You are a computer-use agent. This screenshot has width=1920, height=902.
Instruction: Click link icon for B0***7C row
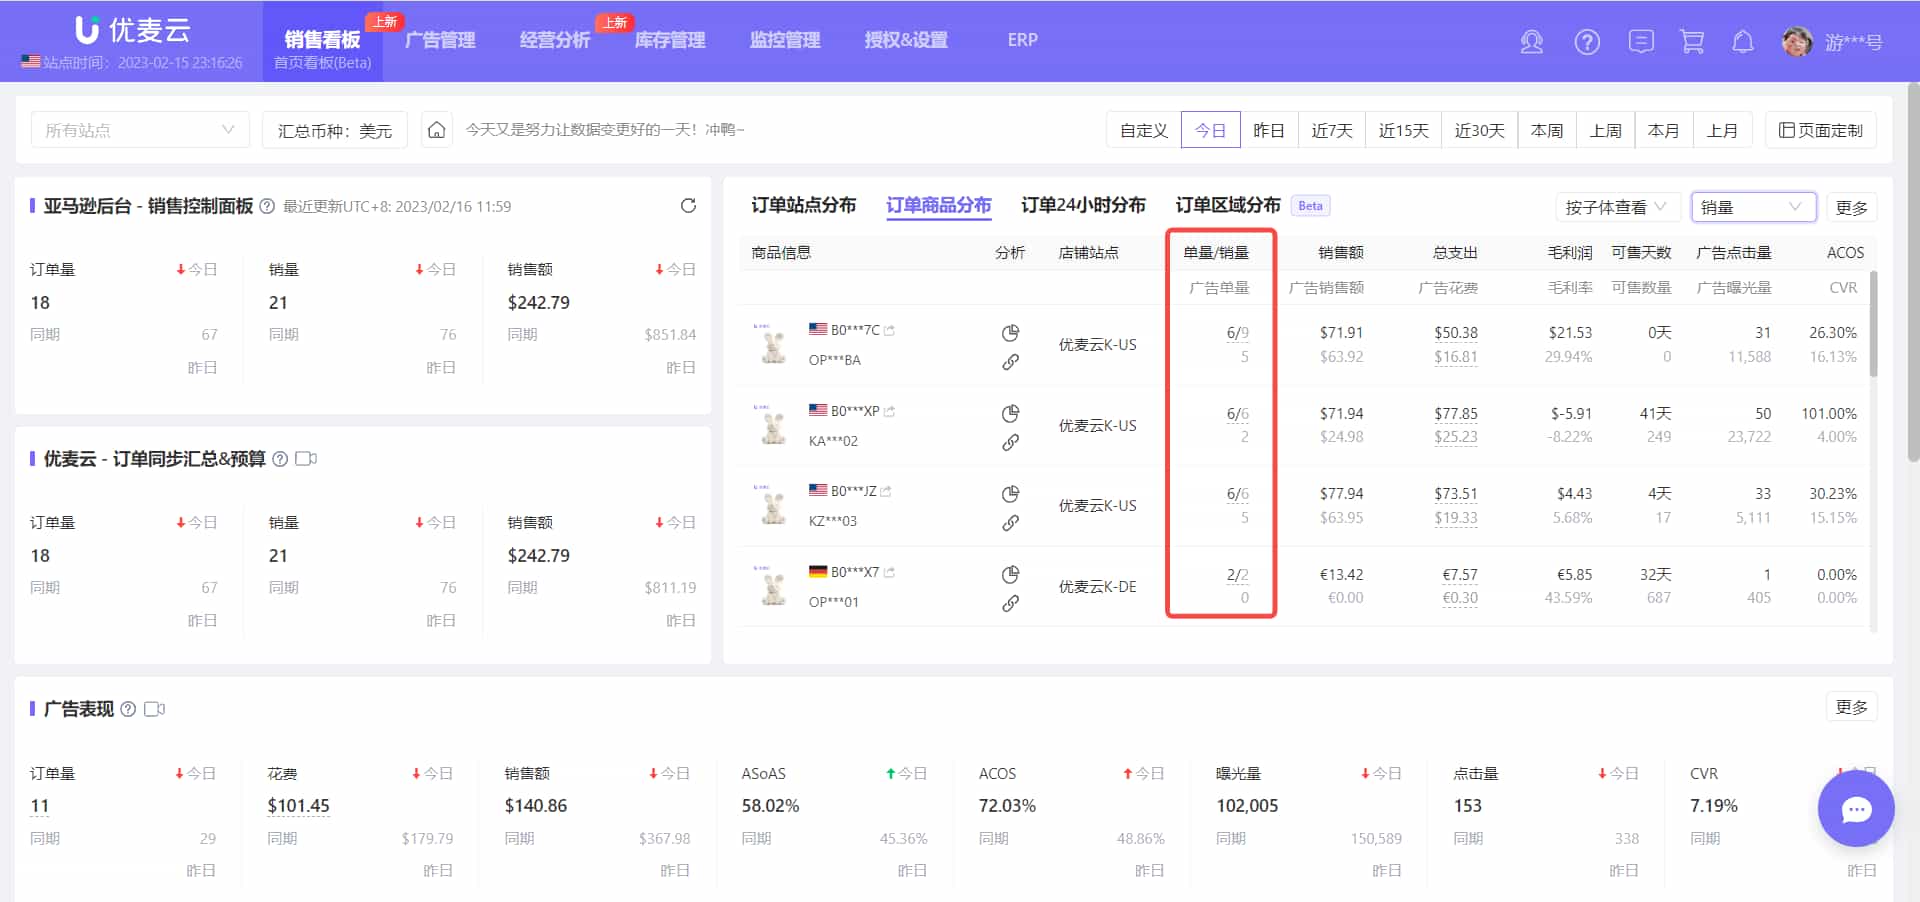click(x=1010, y=362)
